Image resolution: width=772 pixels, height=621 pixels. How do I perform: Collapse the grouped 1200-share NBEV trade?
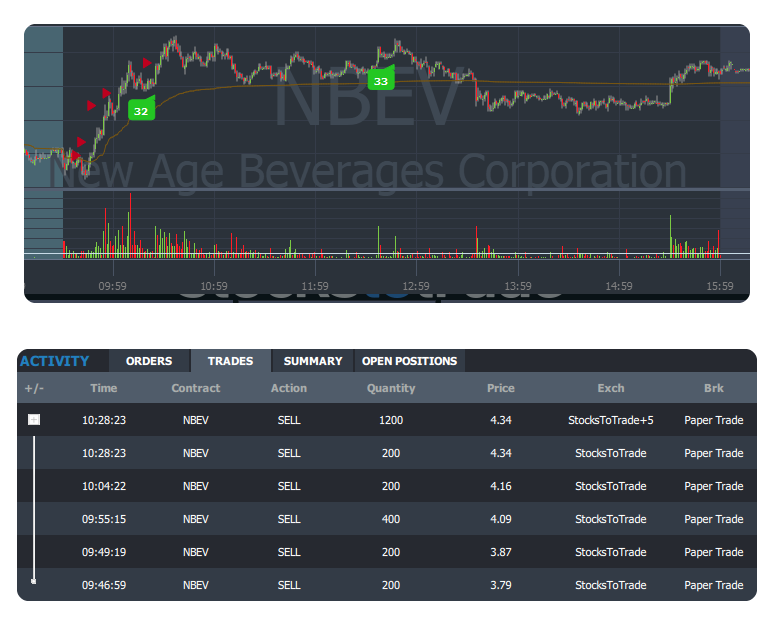click(33, 420)
